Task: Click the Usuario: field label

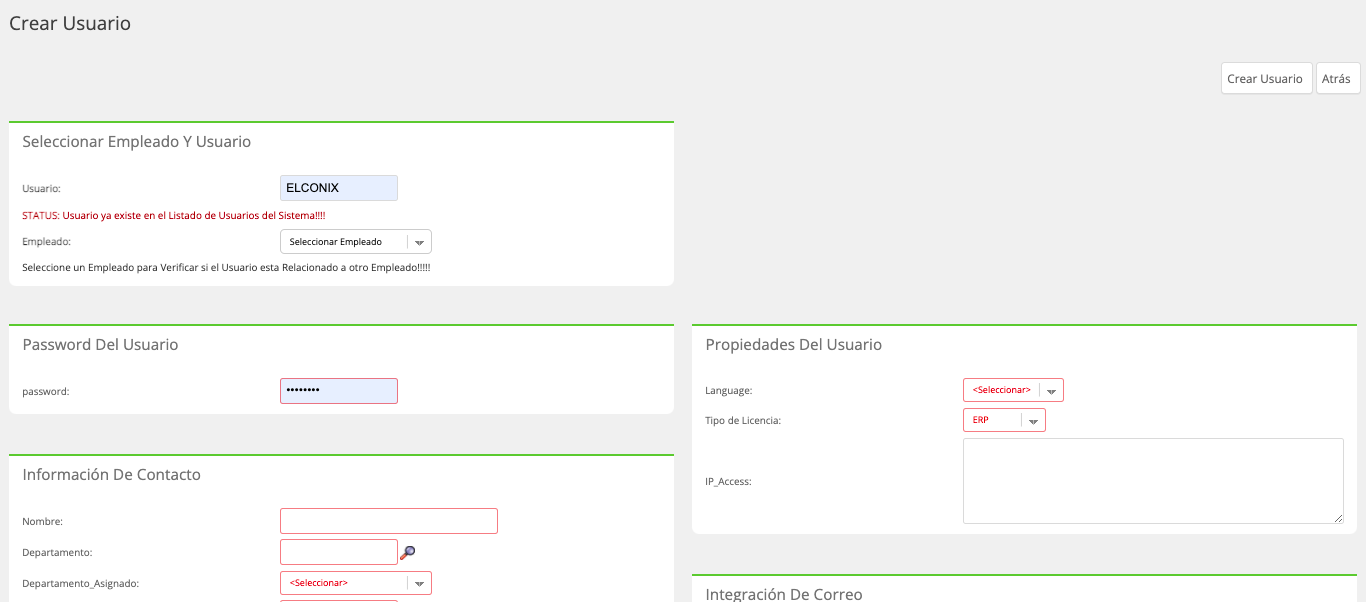Action: click(x=42, y=188)
